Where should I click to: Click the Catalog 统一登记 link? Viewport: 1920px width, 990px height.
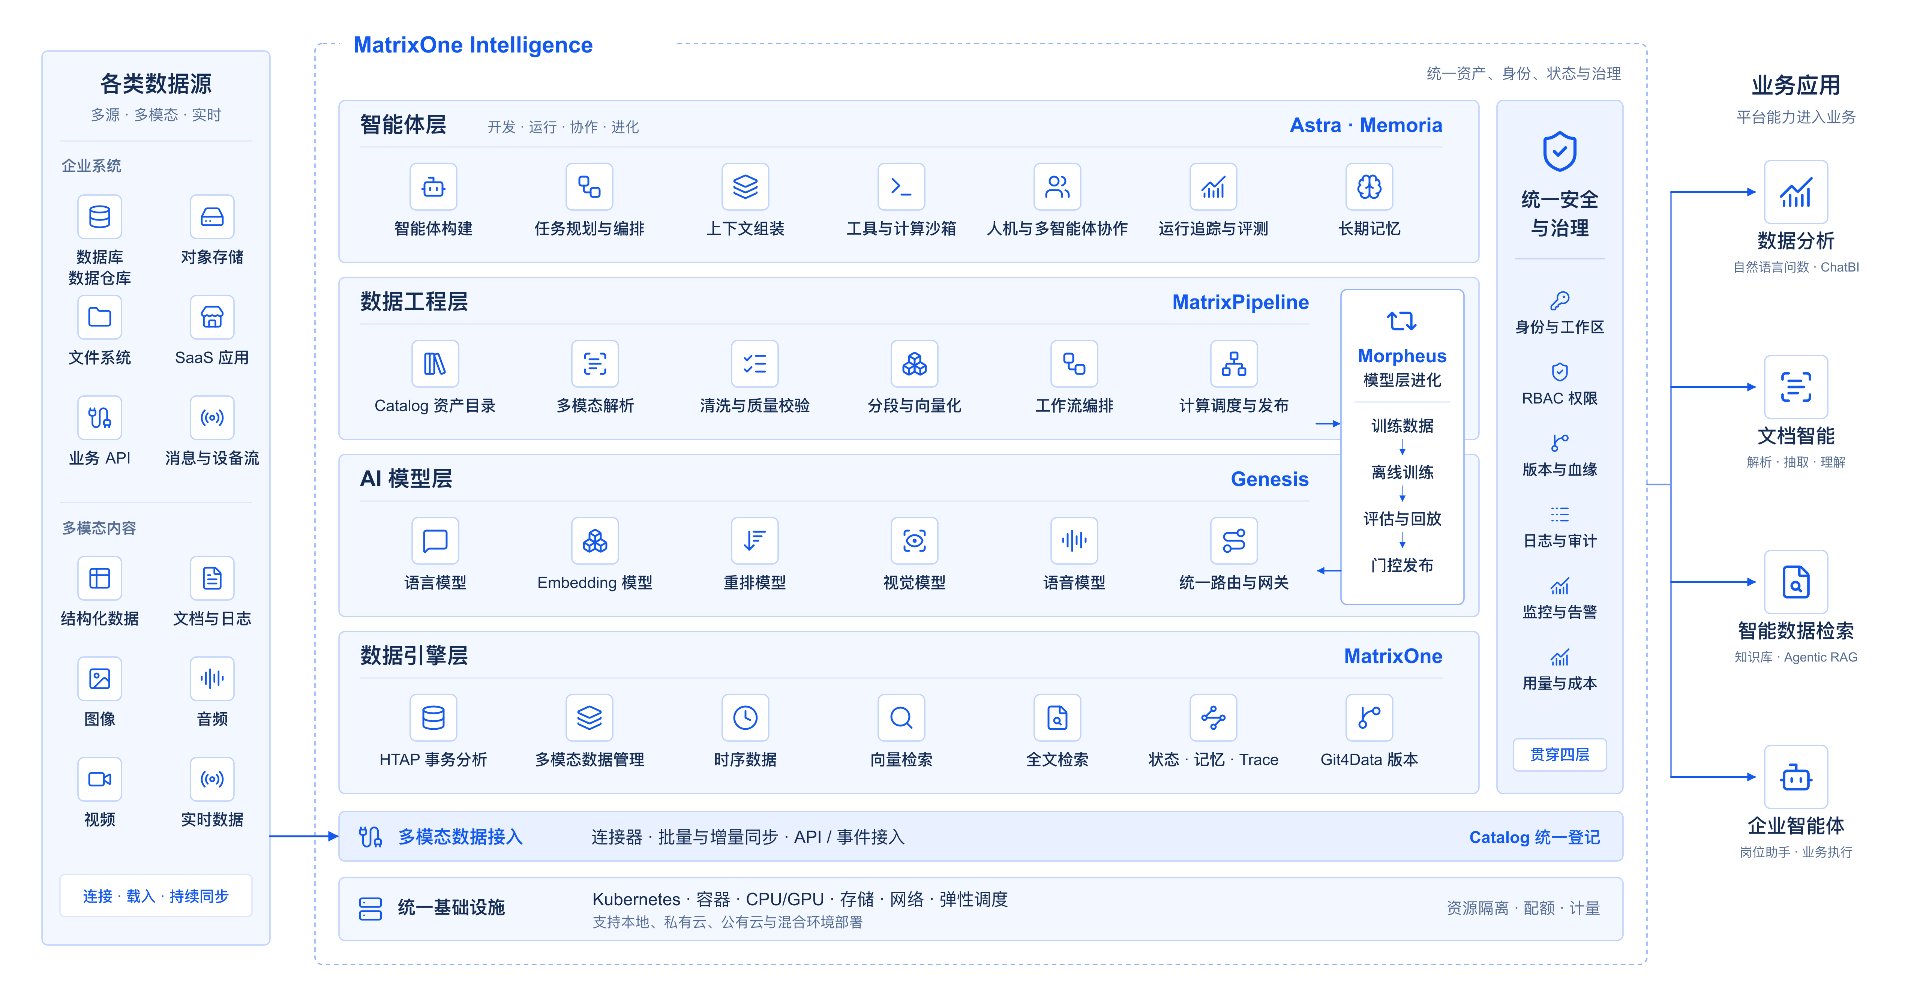click(x=1534, y=837)
